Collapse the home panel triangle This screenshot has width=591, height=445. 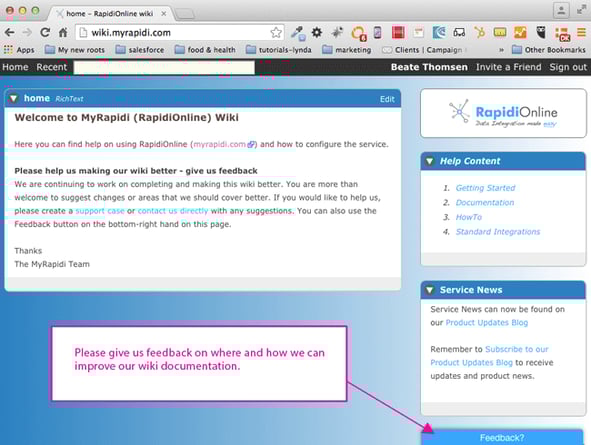(14, 99)
